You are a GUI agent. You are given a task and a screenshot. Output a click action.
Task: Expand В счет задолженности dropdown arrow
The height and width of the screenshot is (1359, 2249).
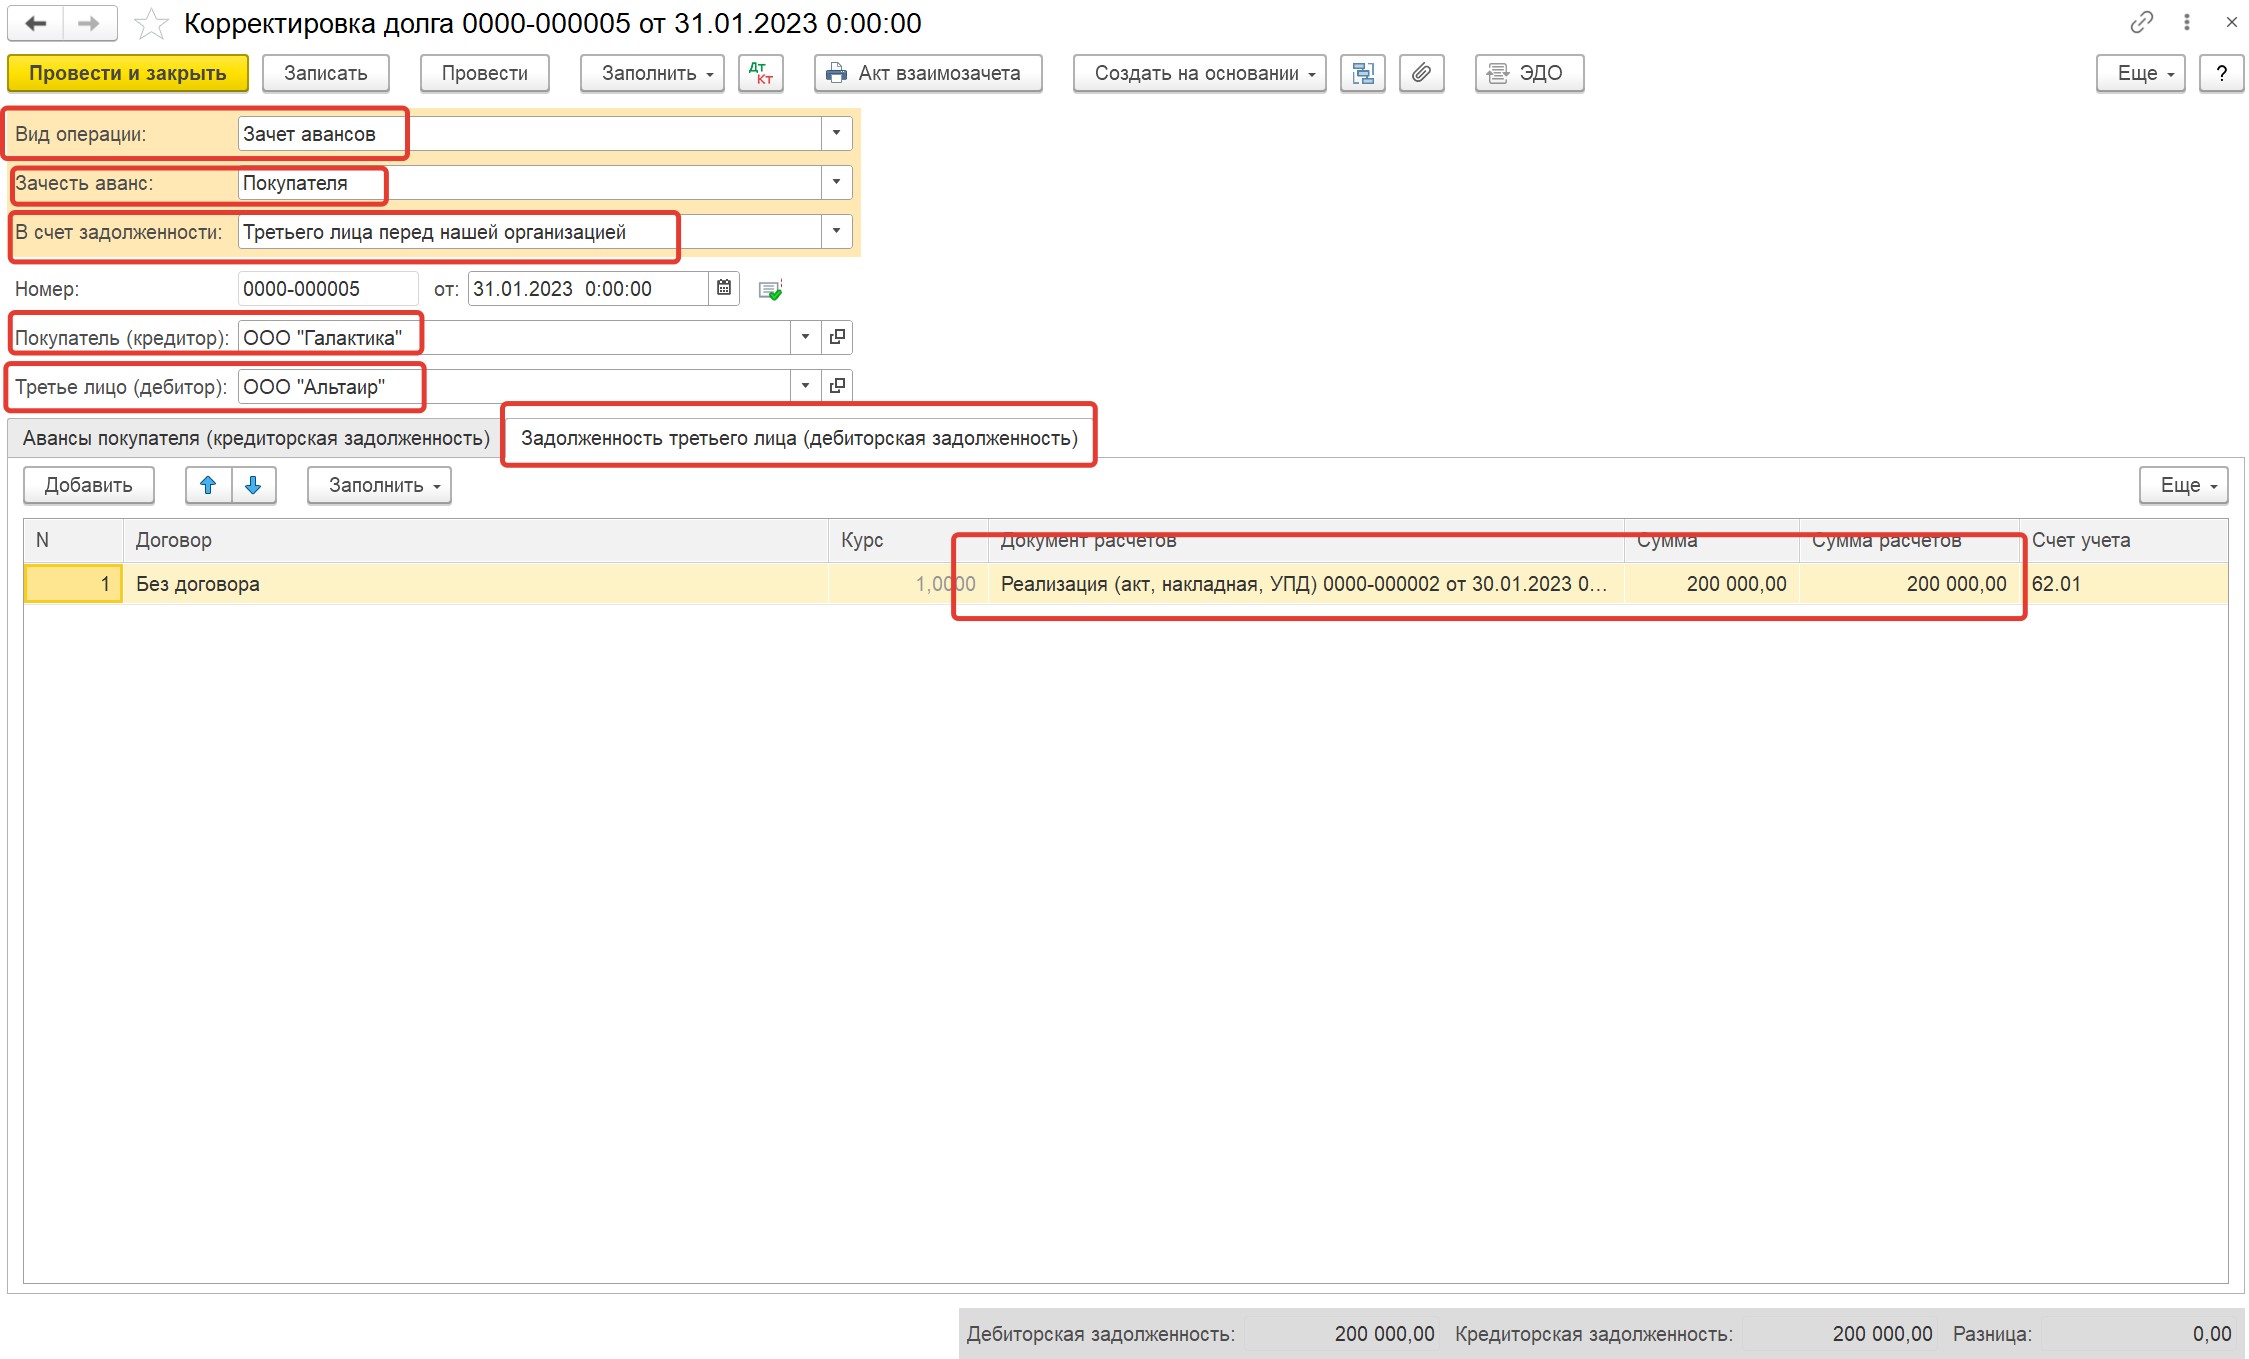[x=836, y=231]
